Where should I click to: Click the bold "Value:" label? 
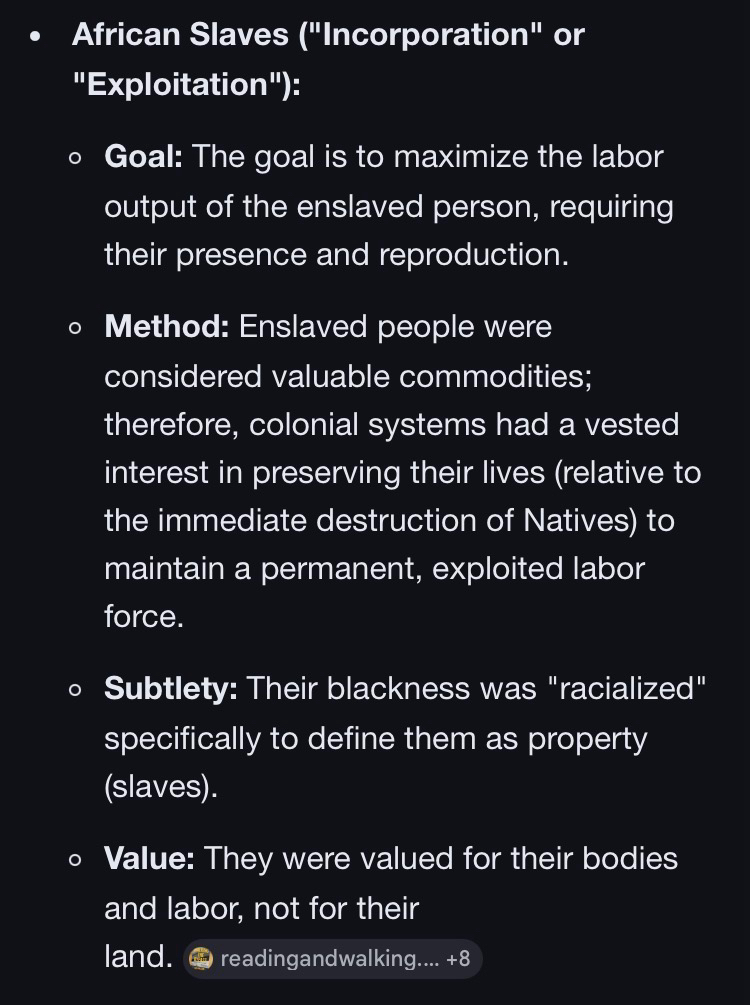pos(149,858)
